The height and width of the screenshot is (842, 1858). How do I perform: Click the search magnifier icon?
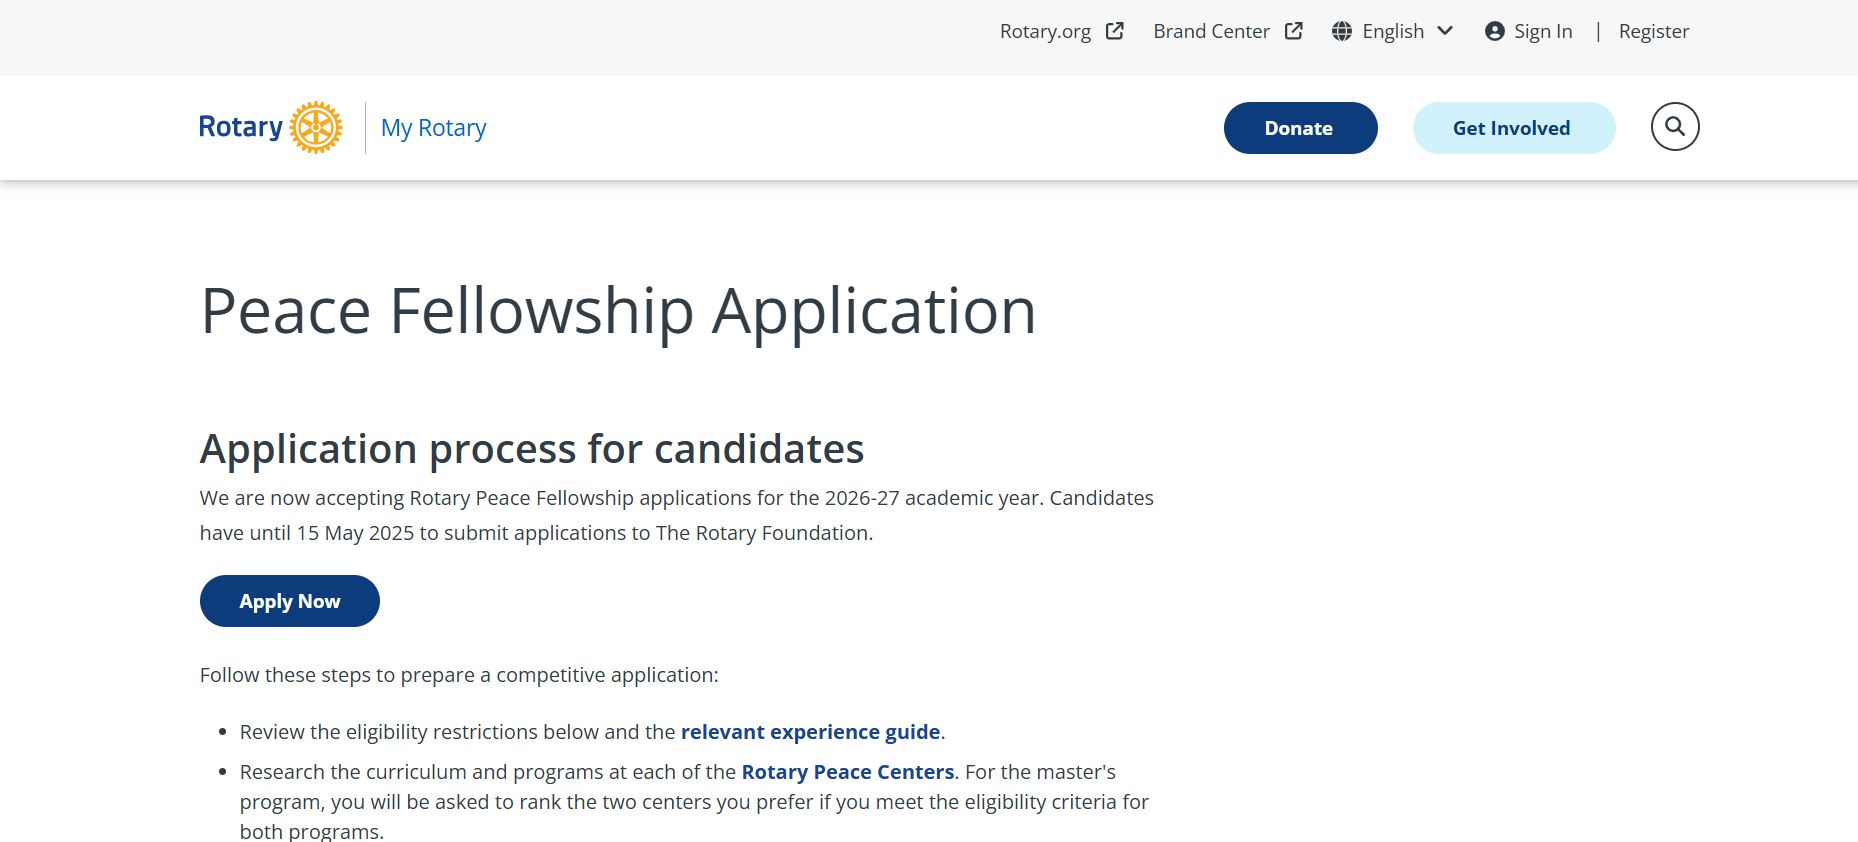[1675, 127]
